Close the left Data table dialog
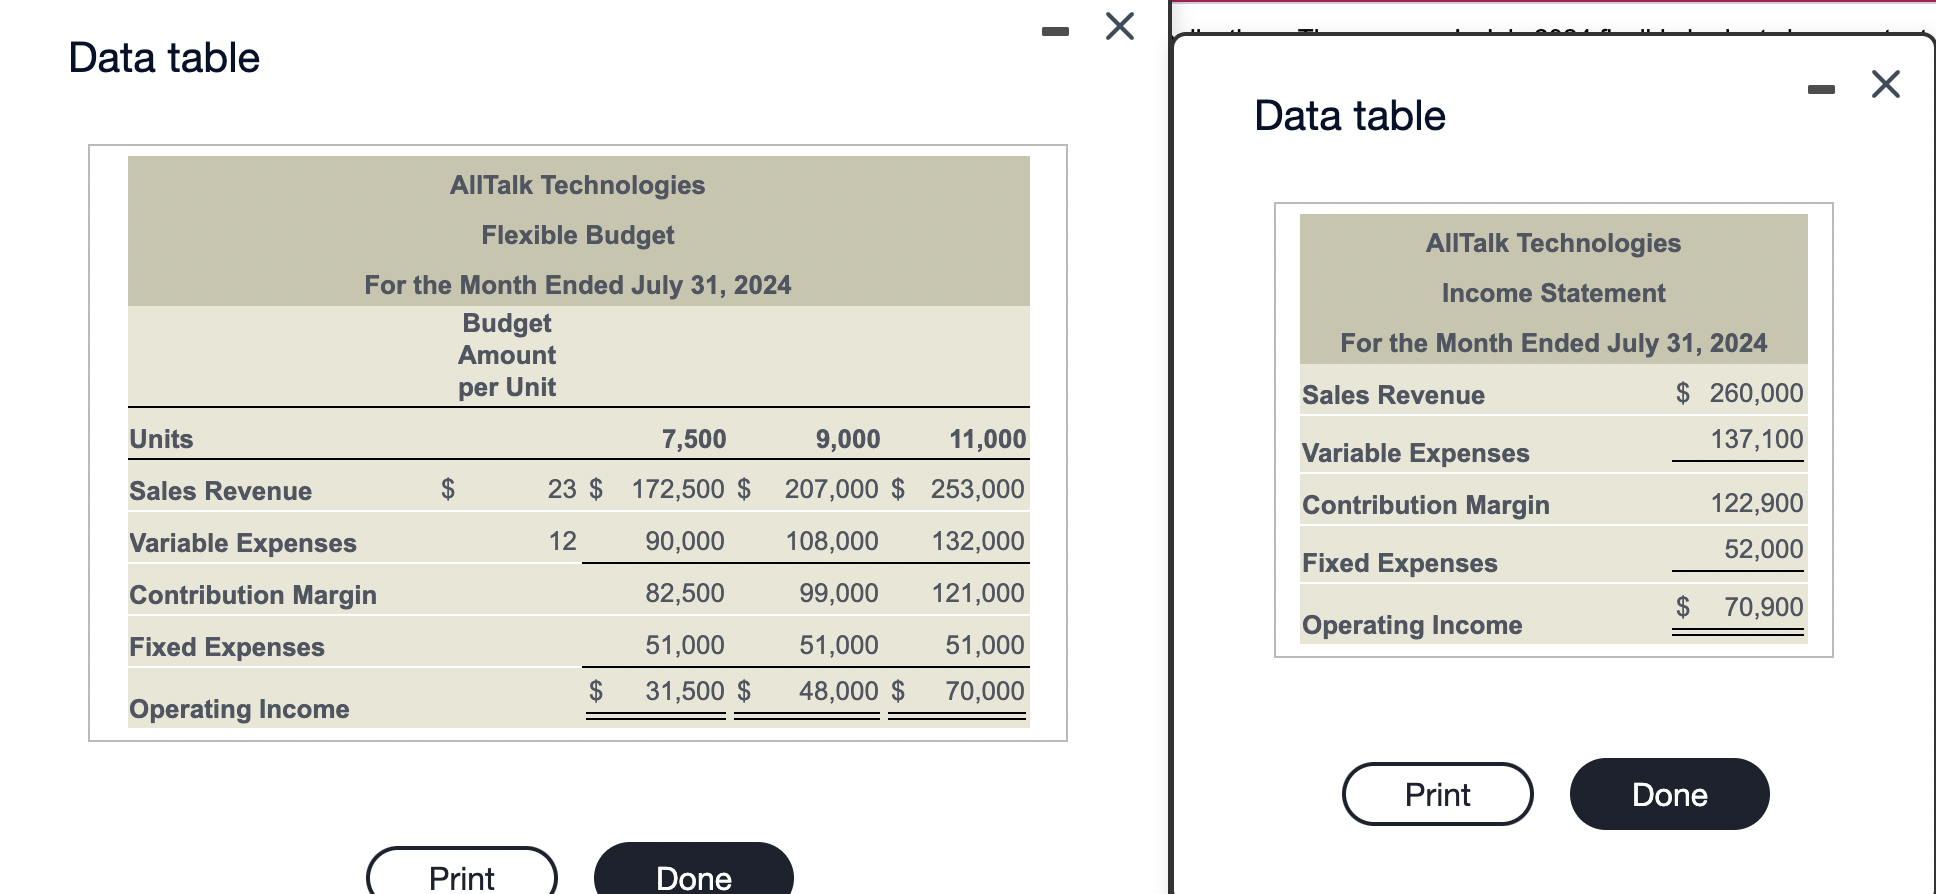 1117,27
